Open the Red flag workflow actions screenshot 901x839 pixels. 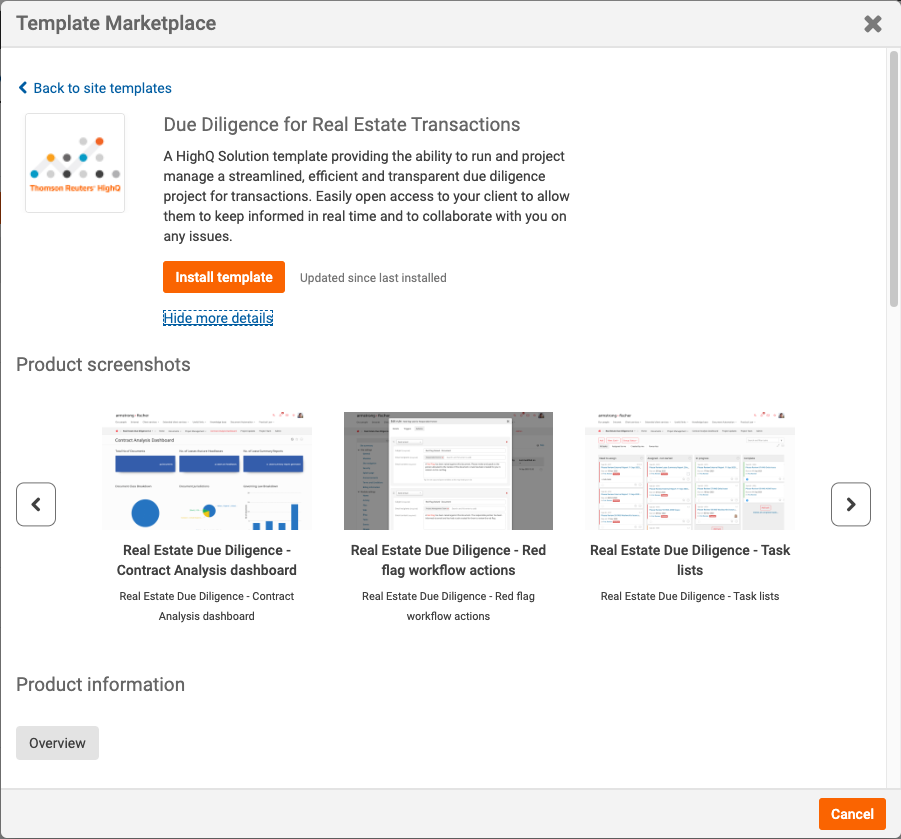(x=448, y=471)
